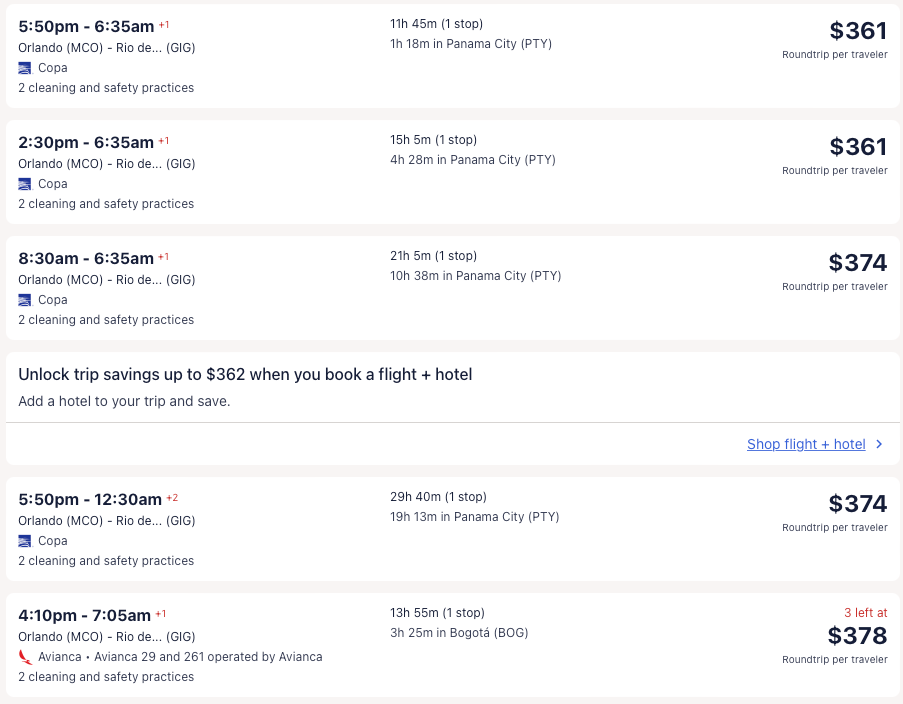Click the 29h 40m (1 stop) duration

(x=438, y=496)
